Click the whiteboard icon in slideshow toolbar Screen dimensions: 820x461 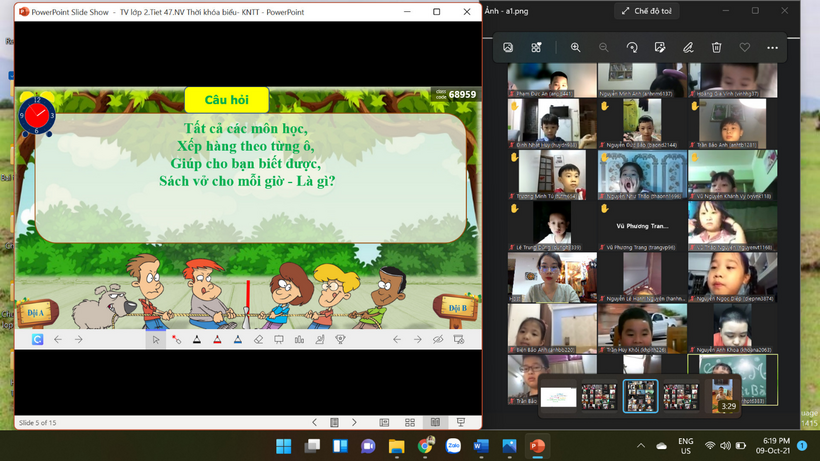279,340
